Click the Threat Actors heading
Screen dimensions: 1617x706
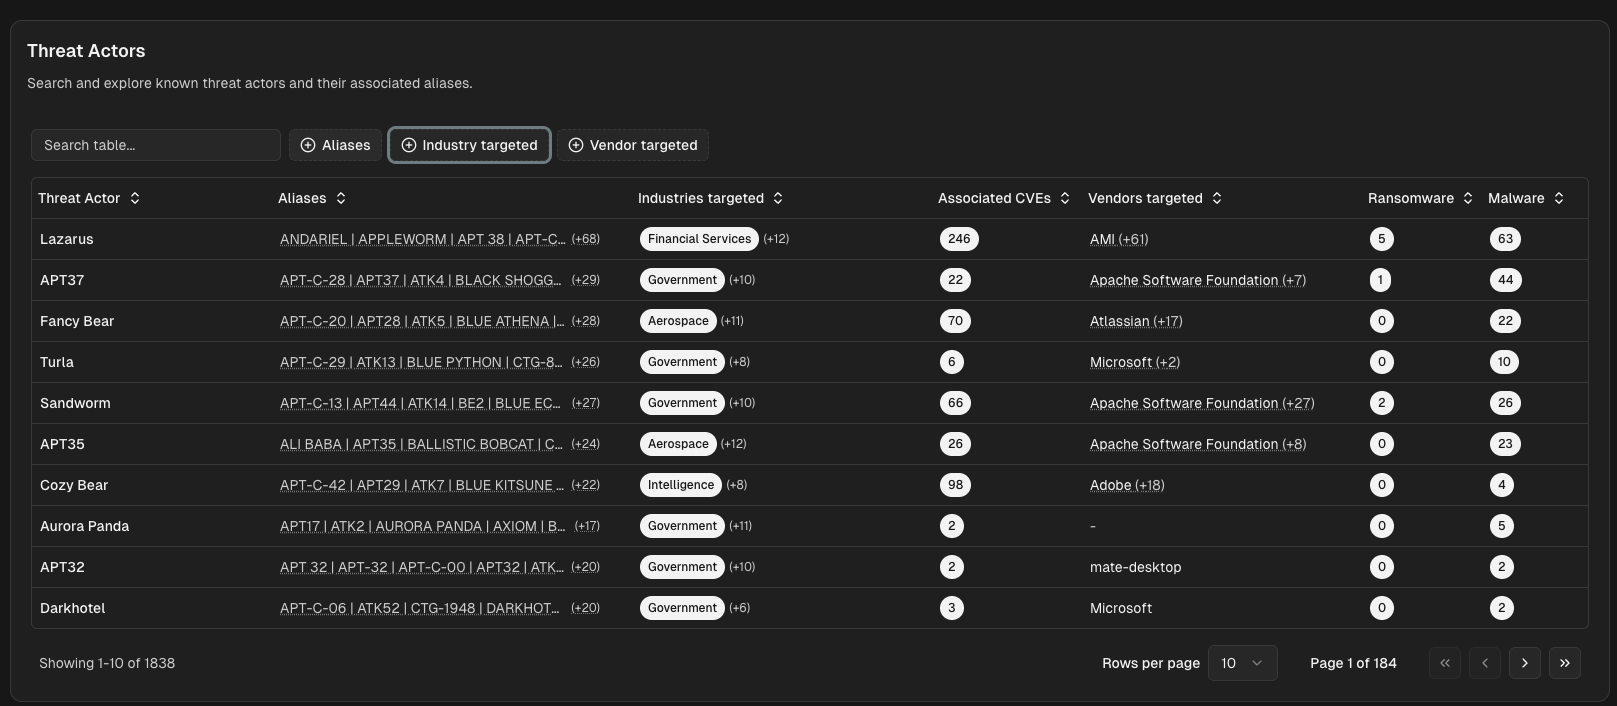coord(86,51)
